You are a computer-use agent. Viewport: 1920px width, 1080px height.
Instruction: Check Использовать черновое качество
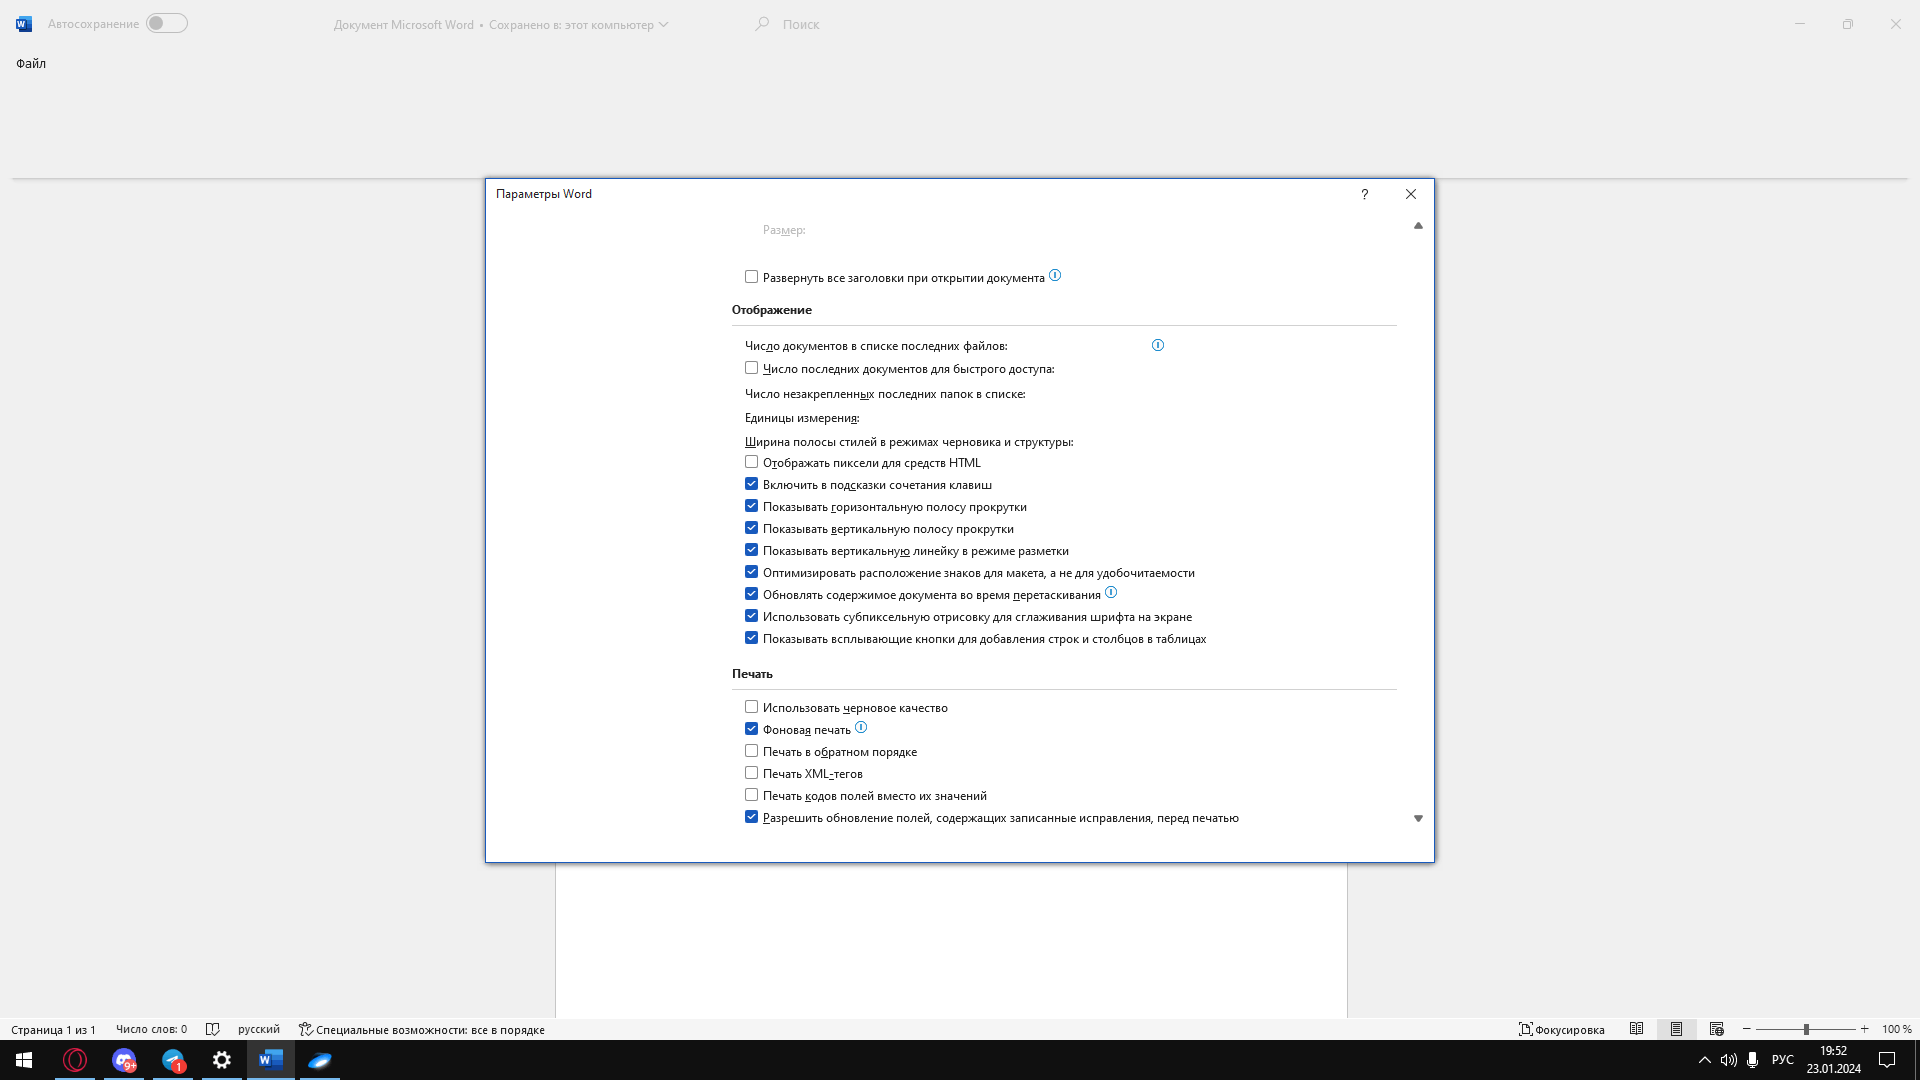pos(751,707)
